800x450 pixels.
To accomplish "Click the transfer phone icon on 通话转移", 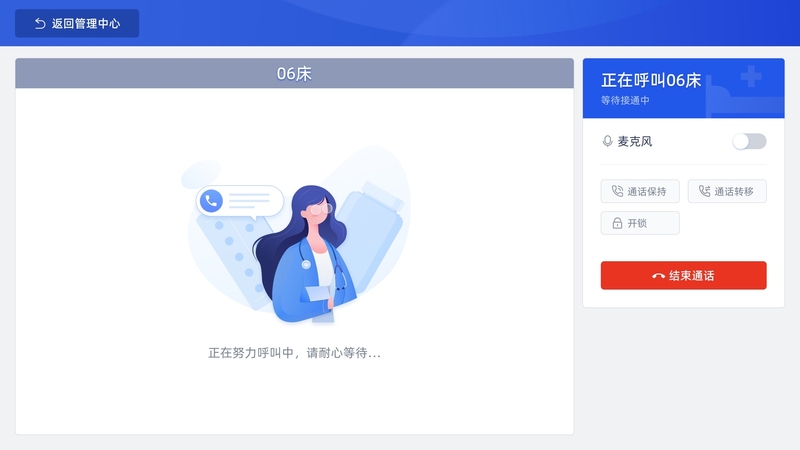I will pos(705,191).
